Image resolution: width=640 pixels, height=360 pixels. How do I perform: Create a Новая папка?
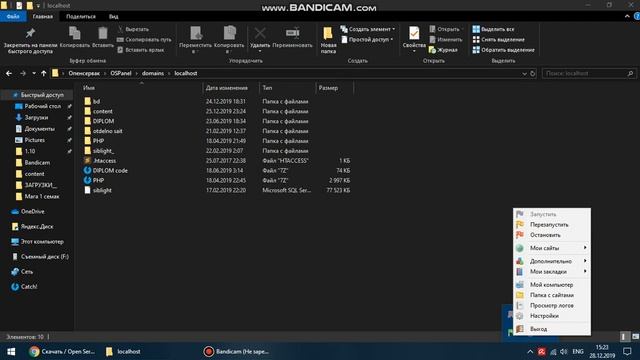point(328,40)
